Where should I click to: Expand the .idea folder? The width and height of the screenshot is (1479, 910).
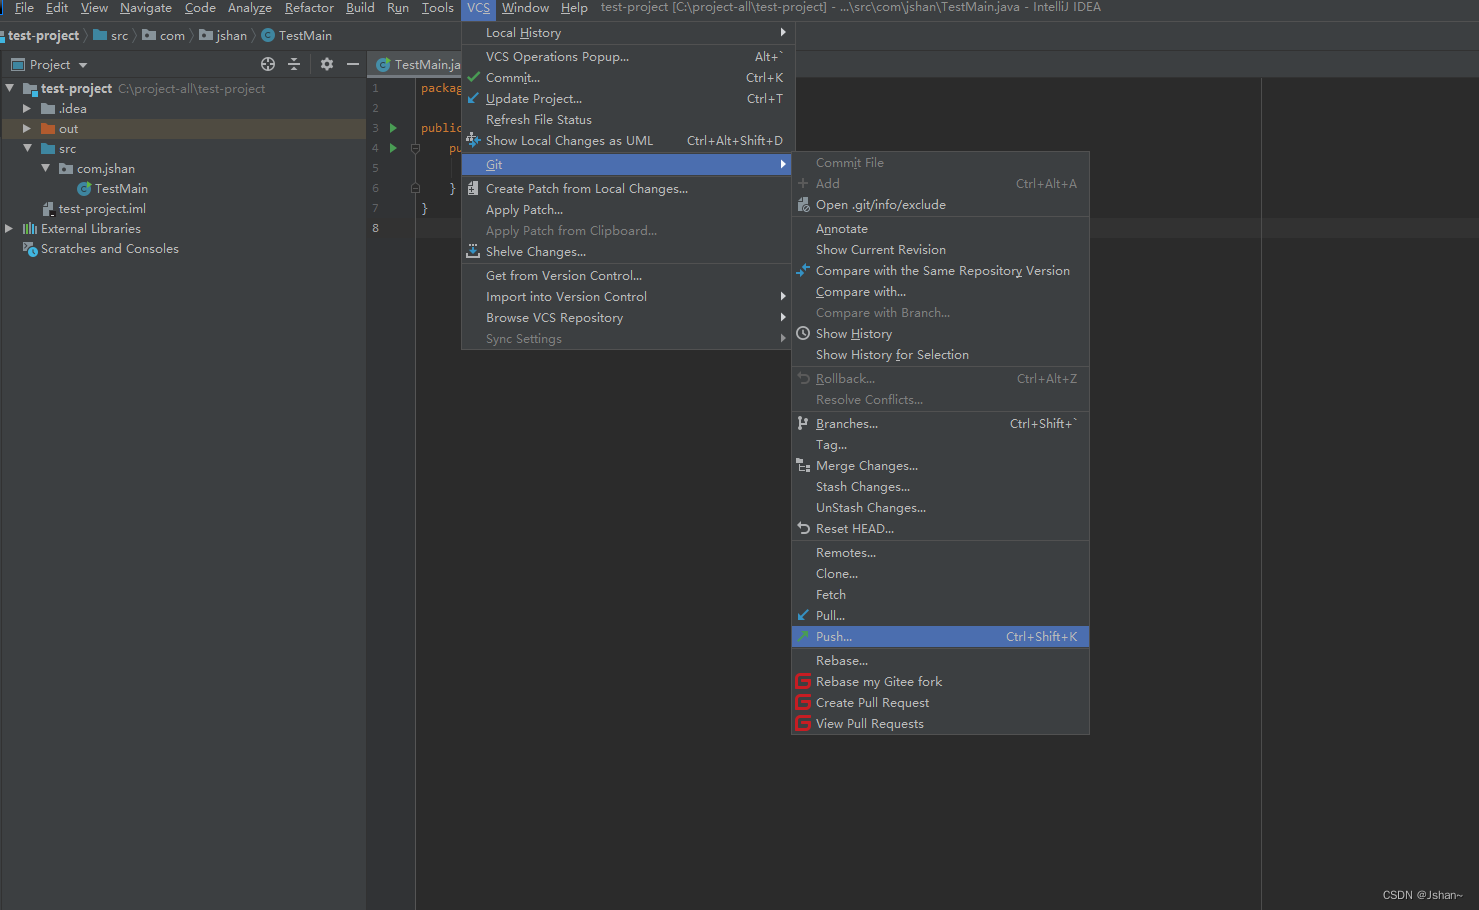click(28, 108)
